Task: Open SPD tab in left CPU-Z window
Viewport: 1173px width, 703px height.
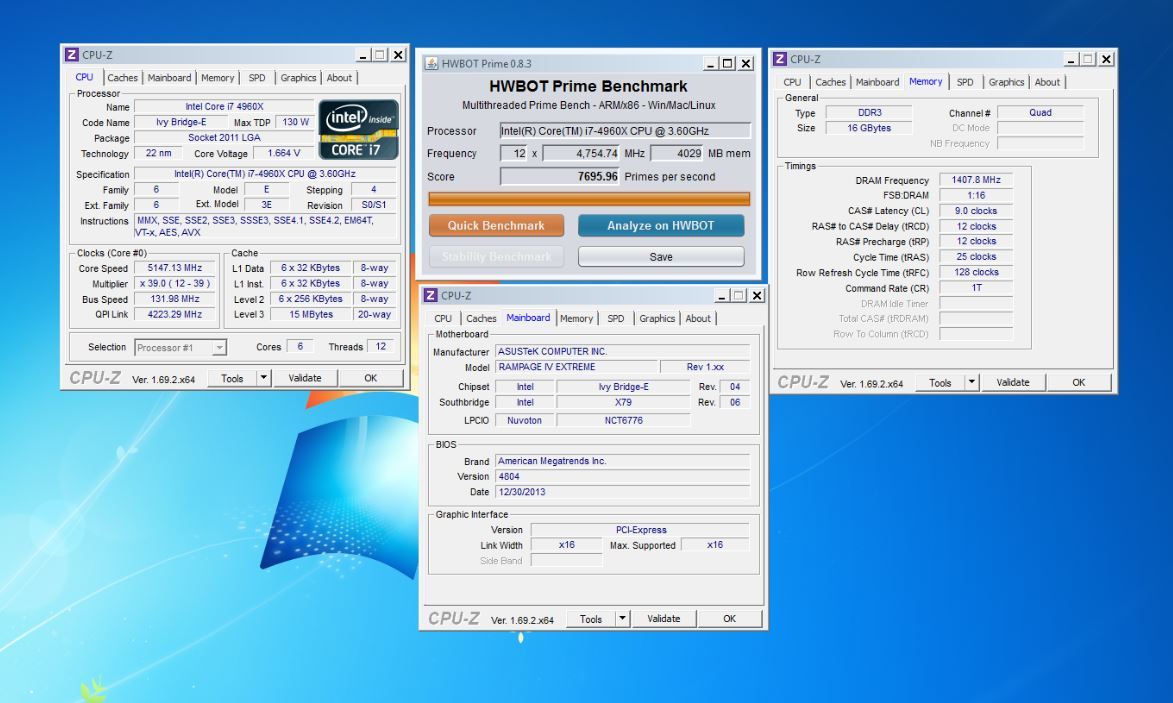Action: click(x=257, y=78)
